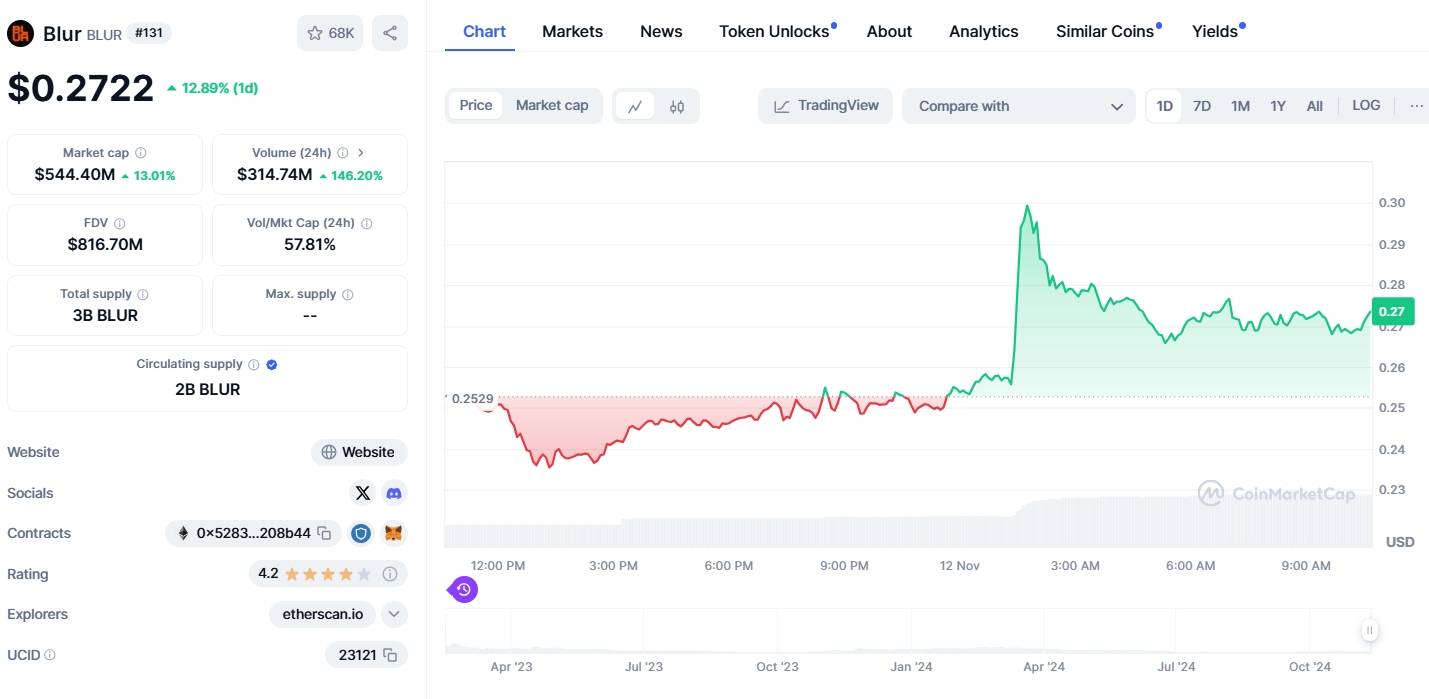
Task: Click the $314.74M volume value
Action: (275, 175)
